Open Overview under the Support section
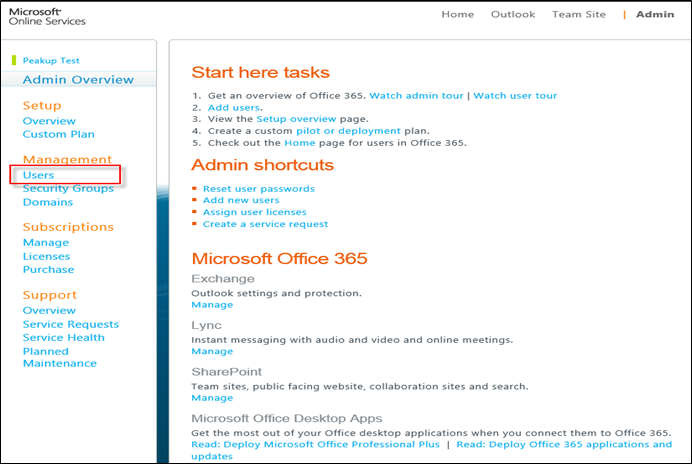Image resolution: width=692 pixels, height=464 pixels. (49, 310)
